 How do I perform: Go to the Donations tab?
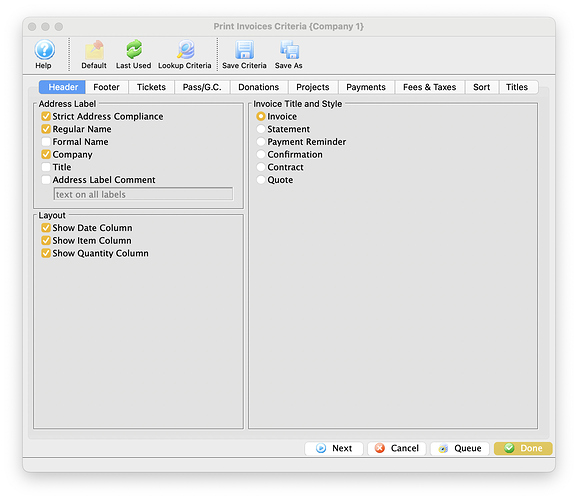click(x=258, y=87)
